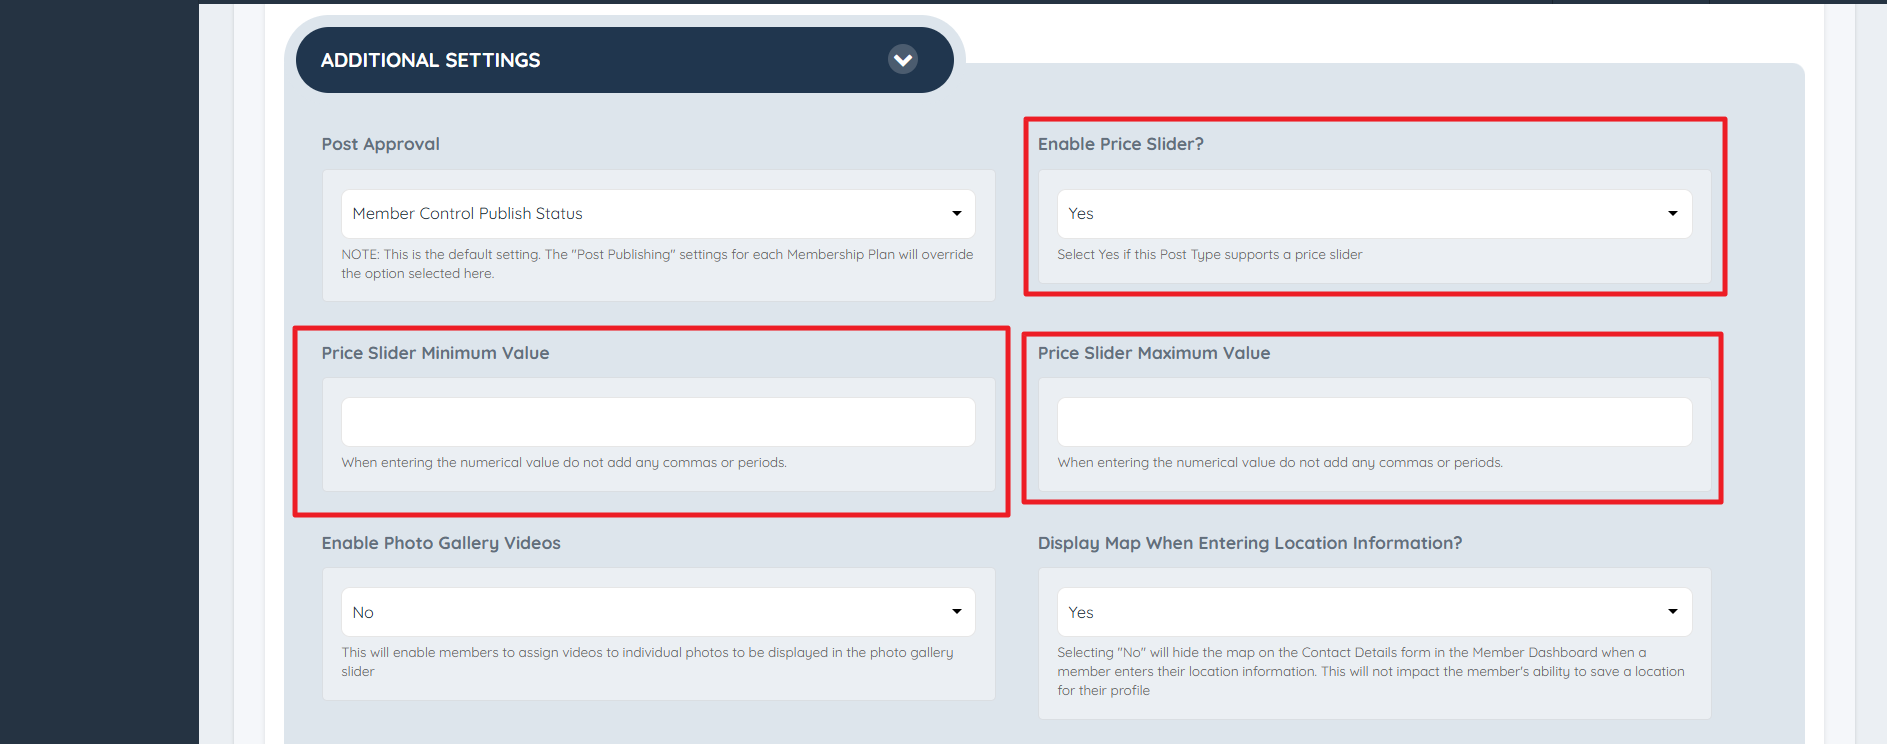Open the Post Approval dropdown

coord(658,214)
